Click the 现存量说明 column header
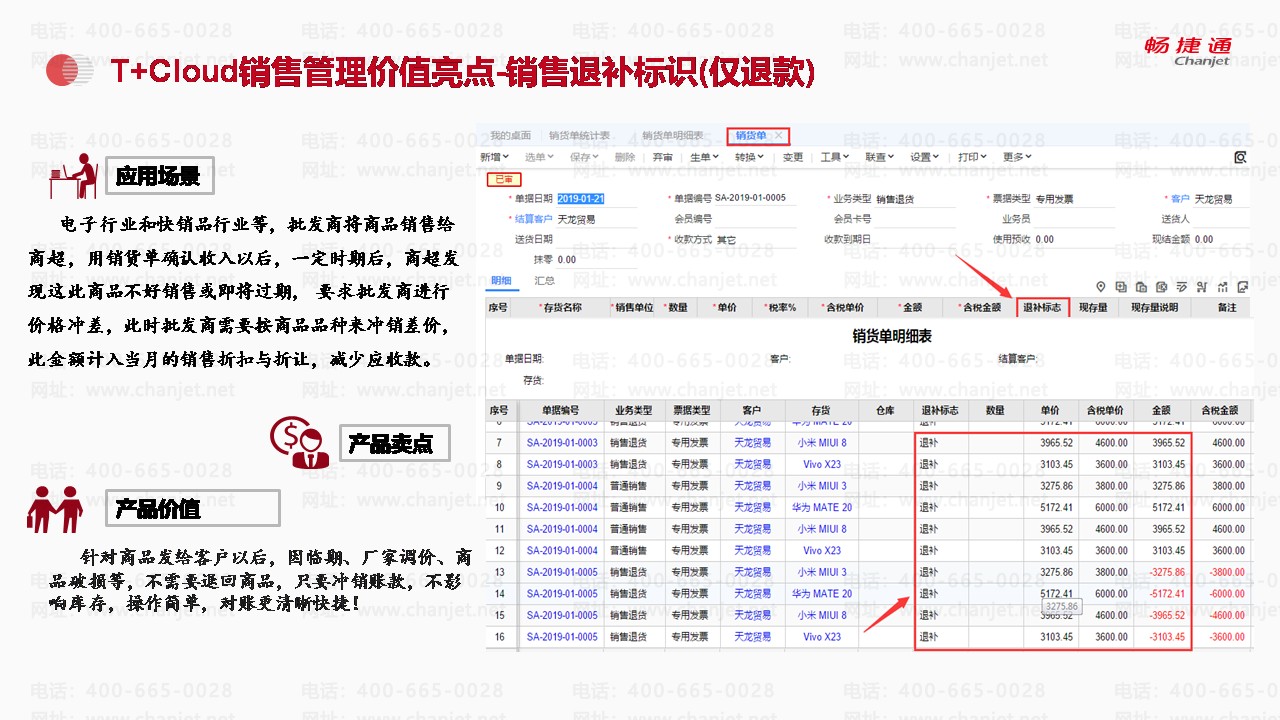 (x=1154, y=308)
